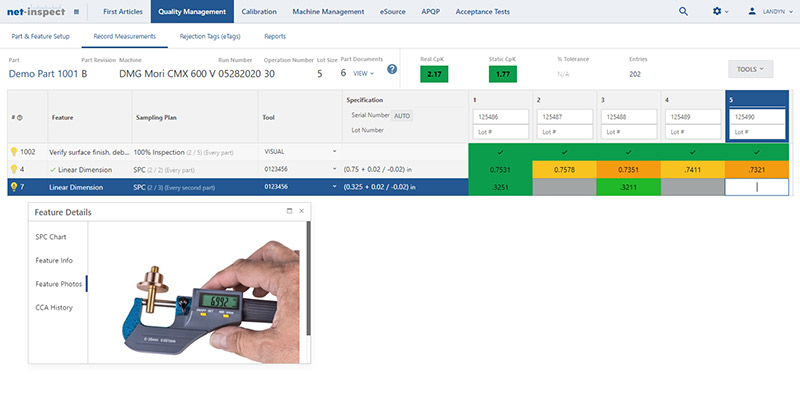
Task: Click the net-inspect logo
Action: tap(36, 11)
